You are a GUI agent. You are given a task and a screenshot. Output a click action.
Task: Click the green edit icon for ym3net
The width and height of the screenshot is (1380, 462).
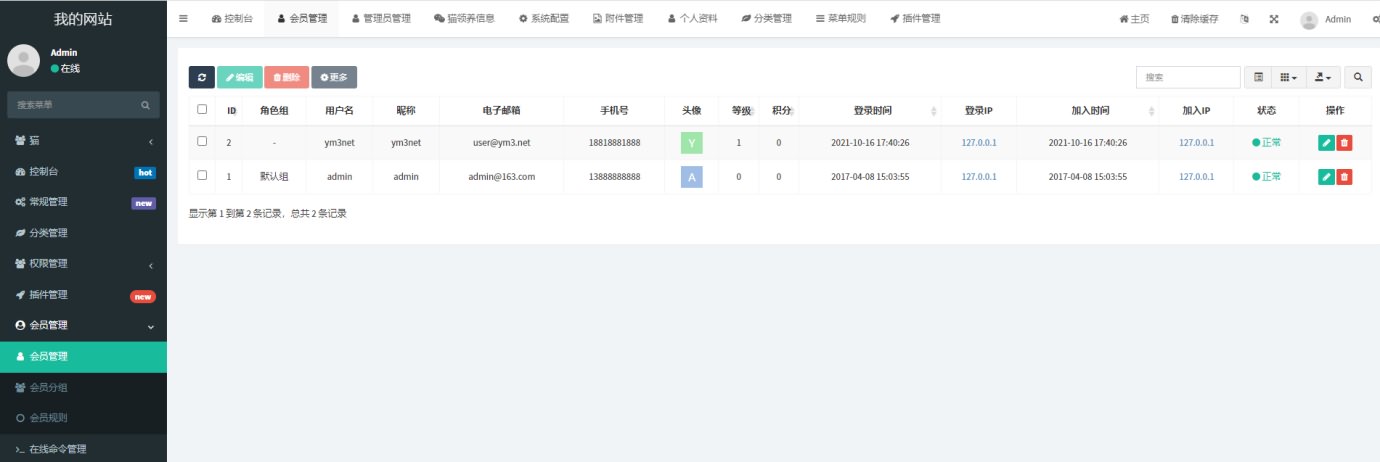[1326, 143]
